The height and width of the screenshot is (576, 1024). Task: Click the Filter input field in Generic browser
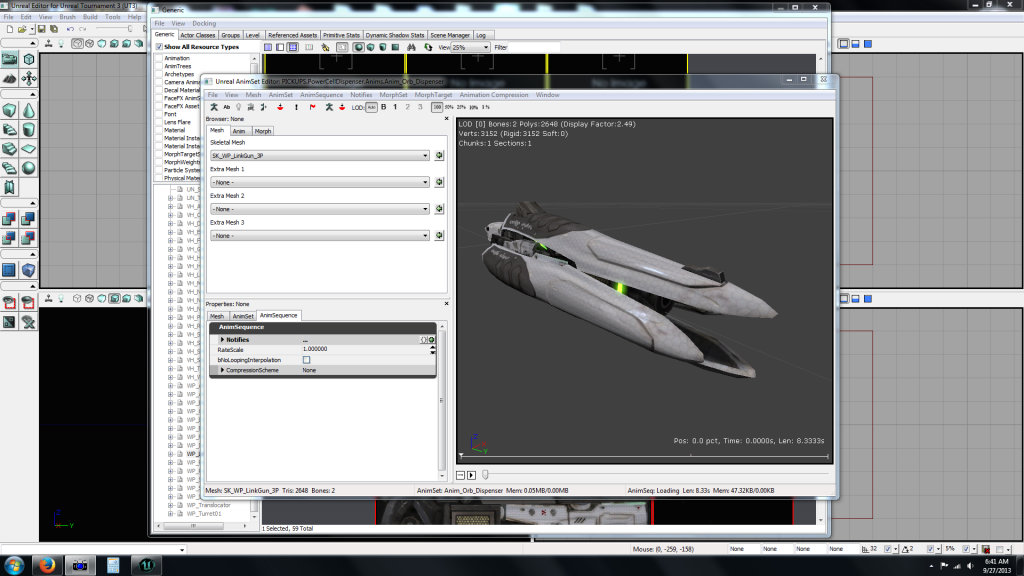534,47
